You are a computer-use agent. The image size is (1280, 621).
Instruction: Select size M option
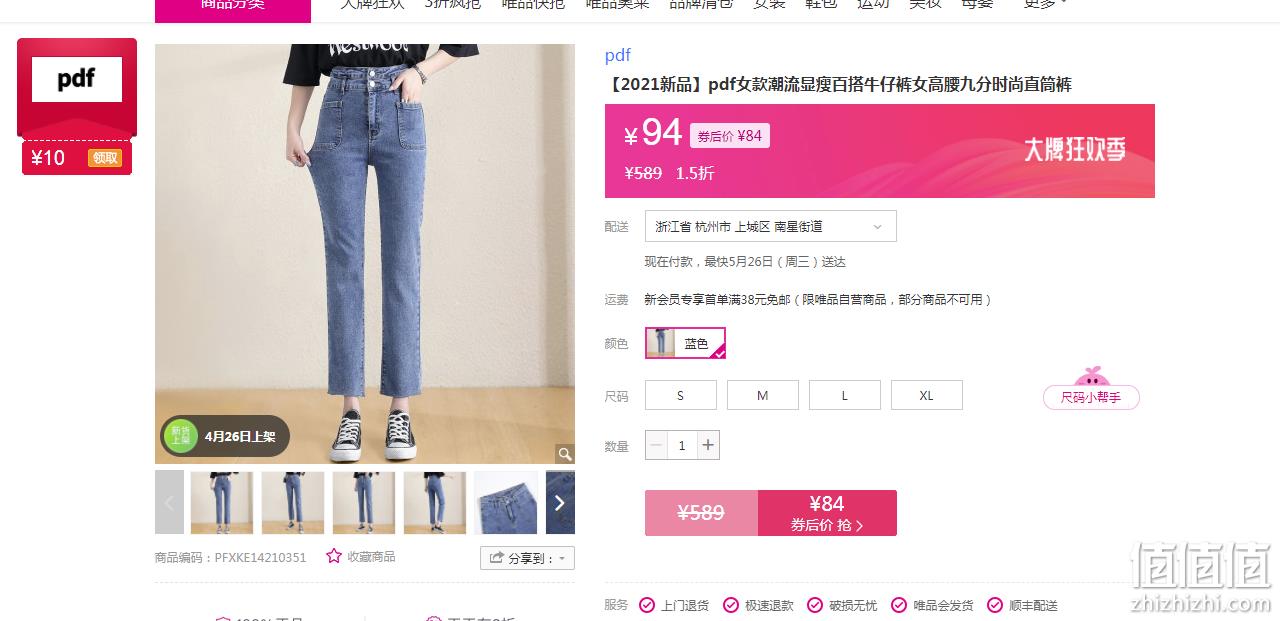point(763,395)
